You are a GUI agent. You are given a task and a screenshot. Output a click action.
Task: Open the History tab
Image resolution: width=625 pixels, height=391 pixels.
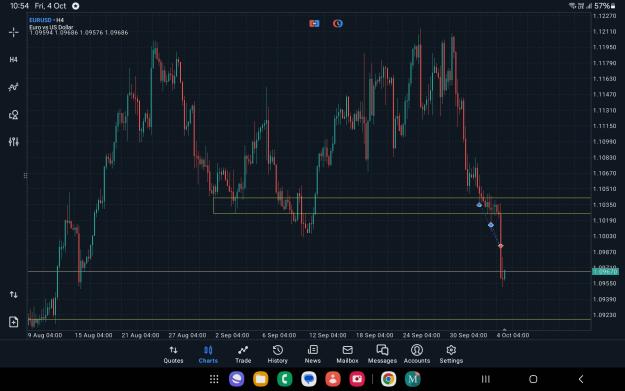pyautogui.click(x=277, y=354)
